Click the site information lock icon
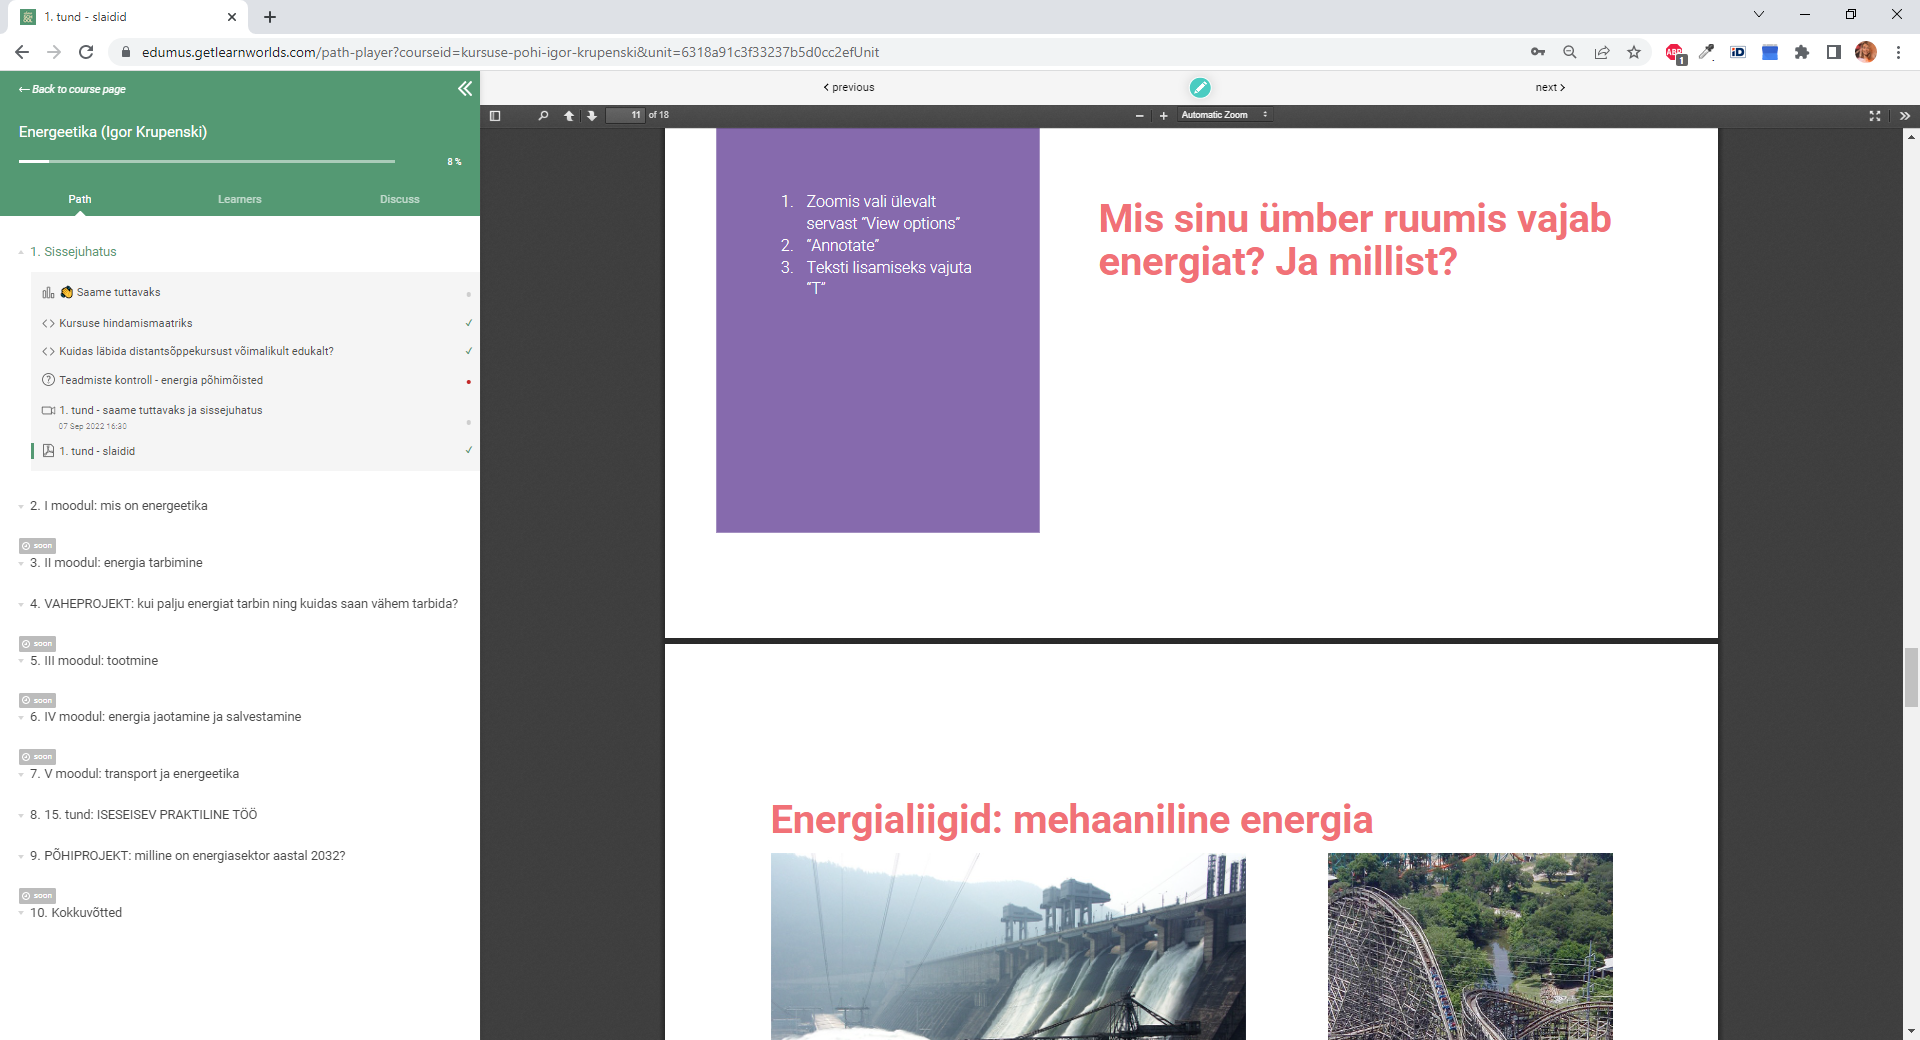1920x1040 pixels. coord(125,52)
